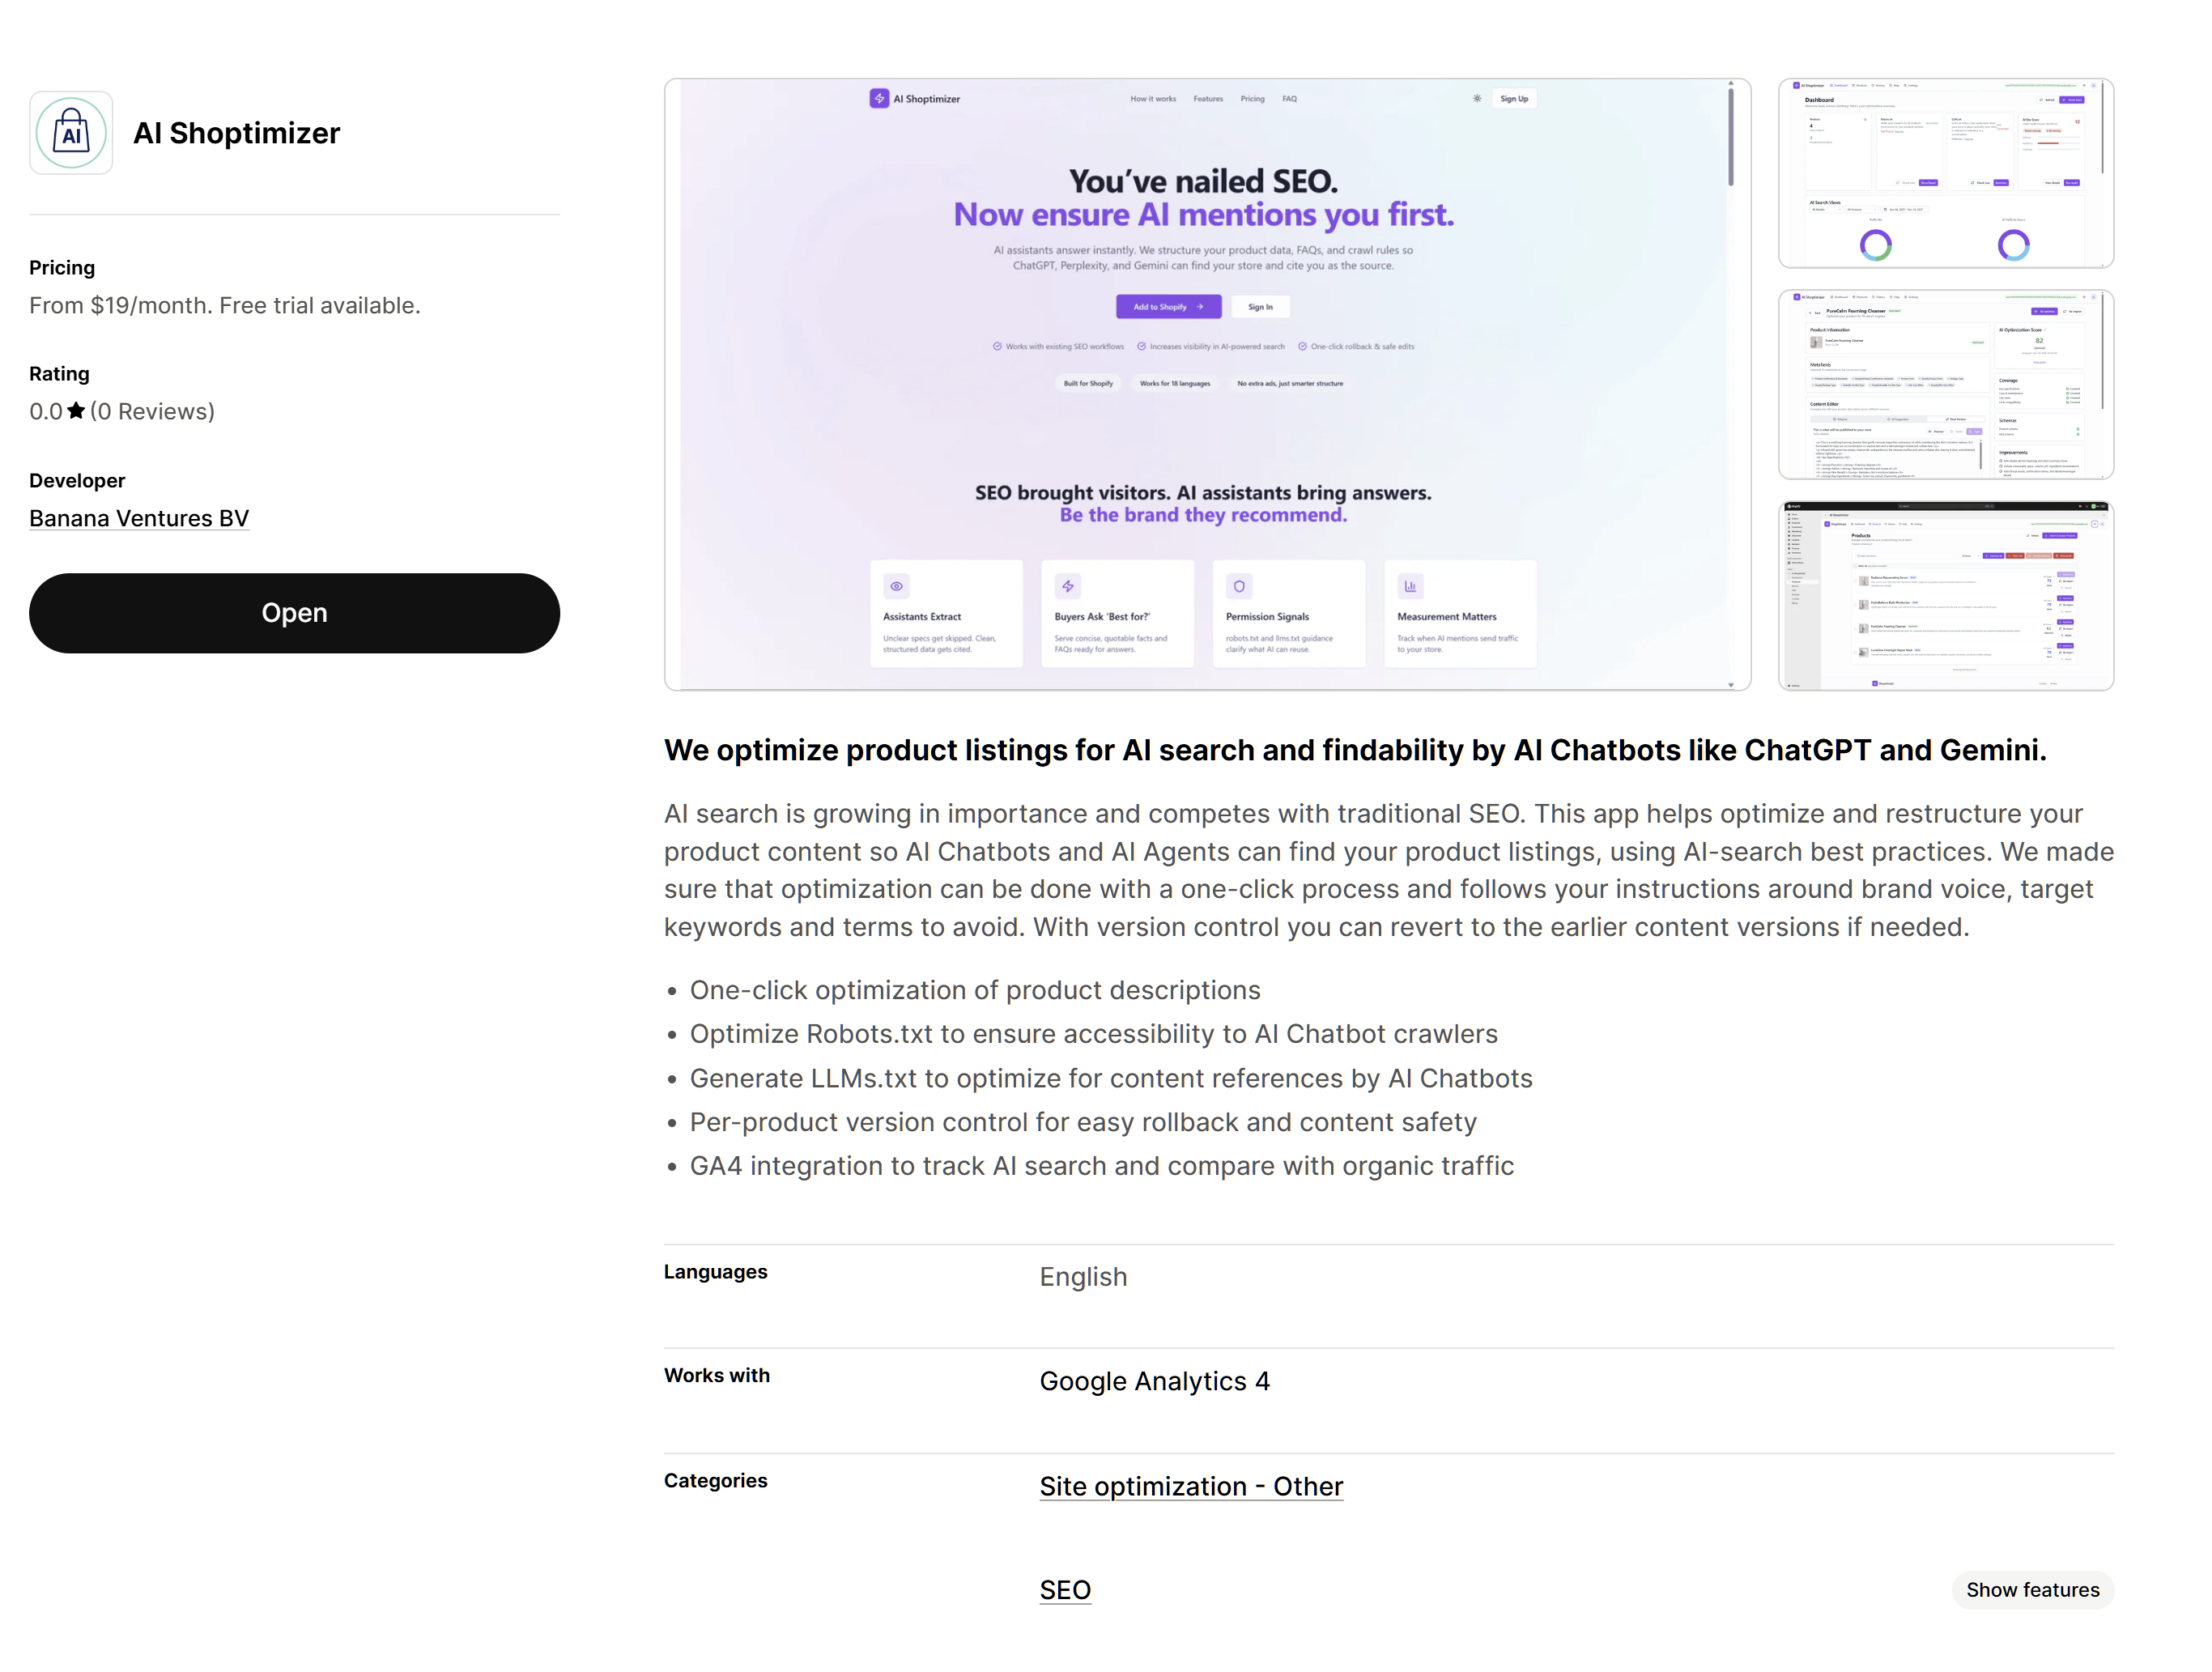2212x1672 pixels.
Task: Click the checkmark for 'Works with existing SEO workflows'
Action: (998, 346)
